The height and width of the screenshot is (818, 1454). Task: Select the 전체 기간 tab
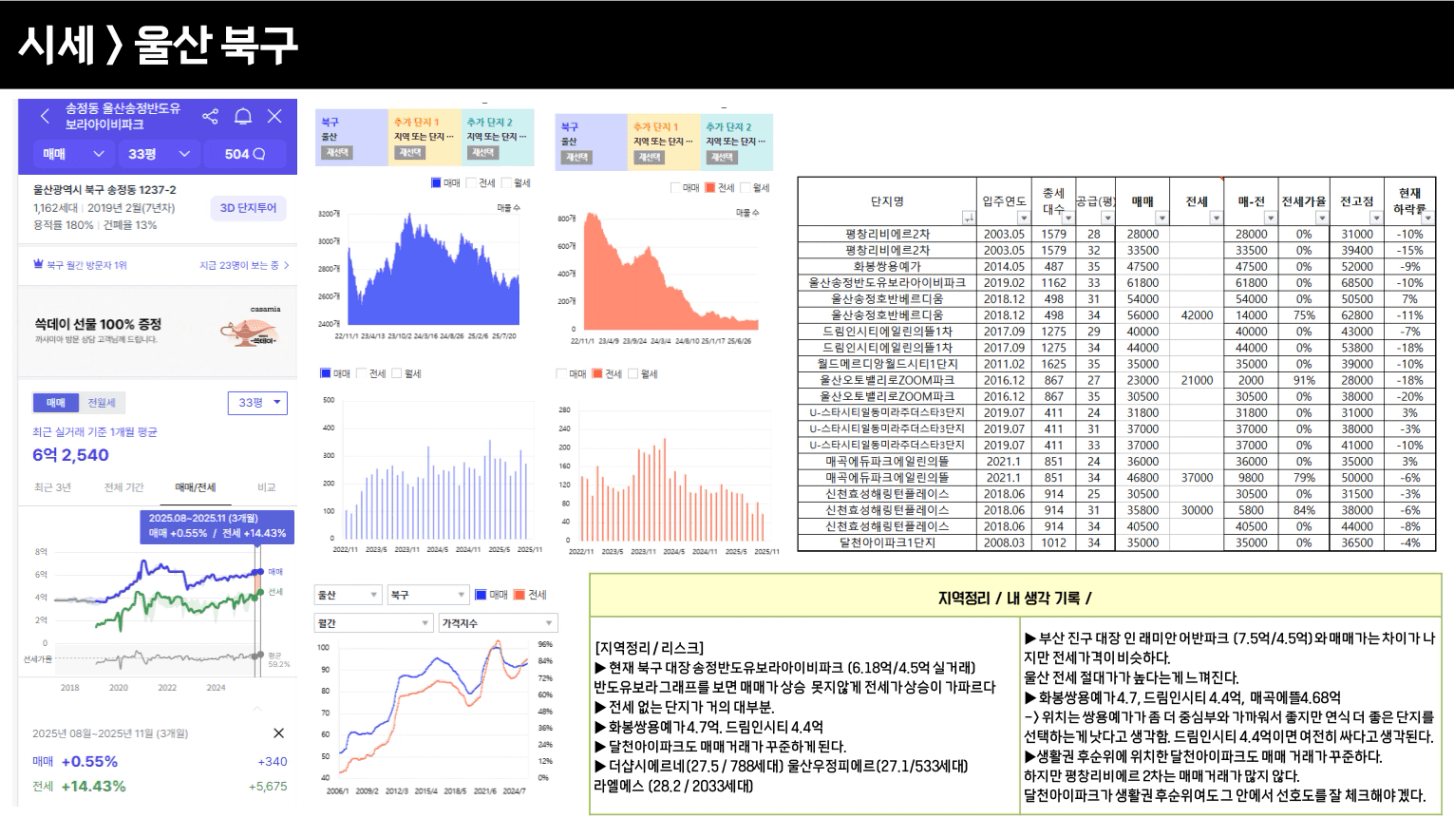124,487
